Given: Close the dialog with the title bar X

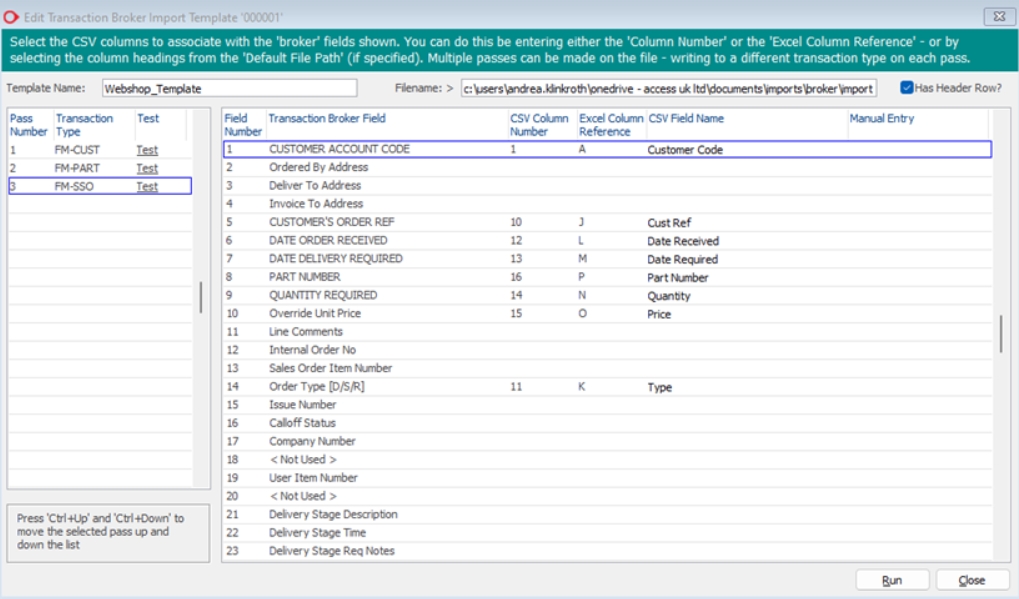Looking at the screenshot, I should [1000, 16].
